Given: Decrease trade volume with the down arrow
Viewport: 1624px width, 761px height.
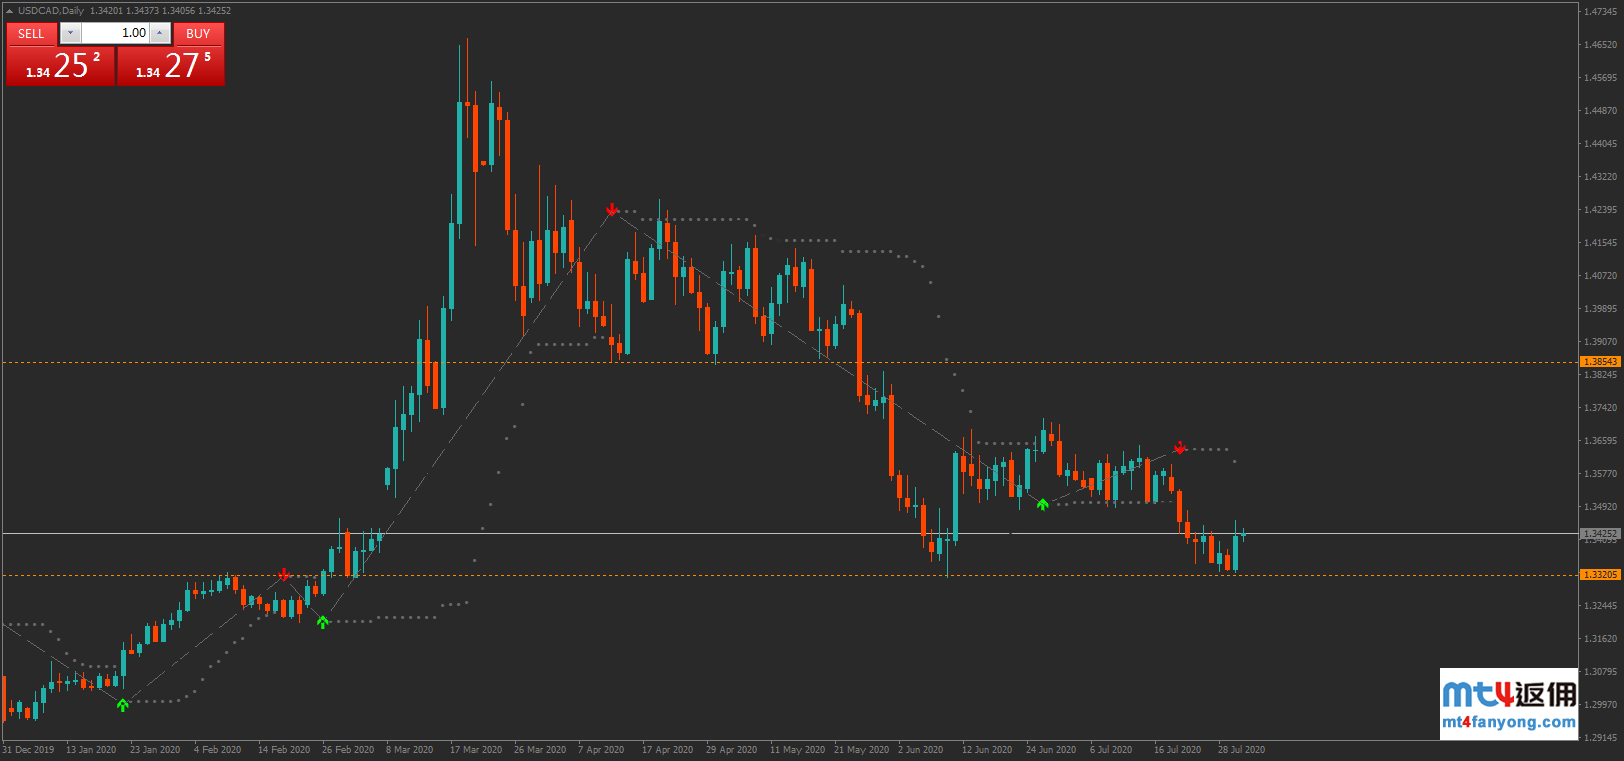Looking at the screenshot, I should click(70, 33).
